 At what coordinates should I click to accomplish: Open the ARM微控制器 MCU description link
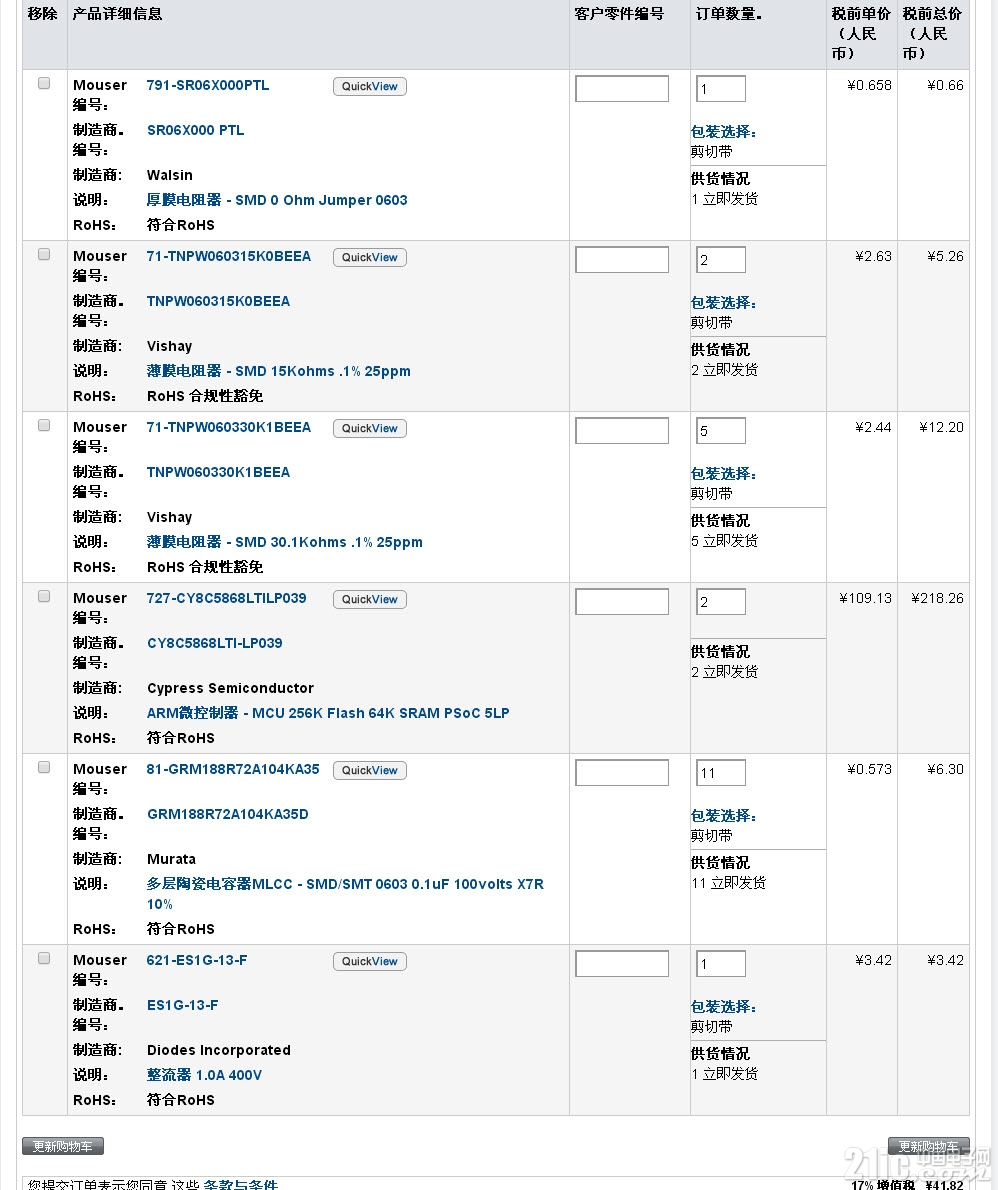(328, 713)
